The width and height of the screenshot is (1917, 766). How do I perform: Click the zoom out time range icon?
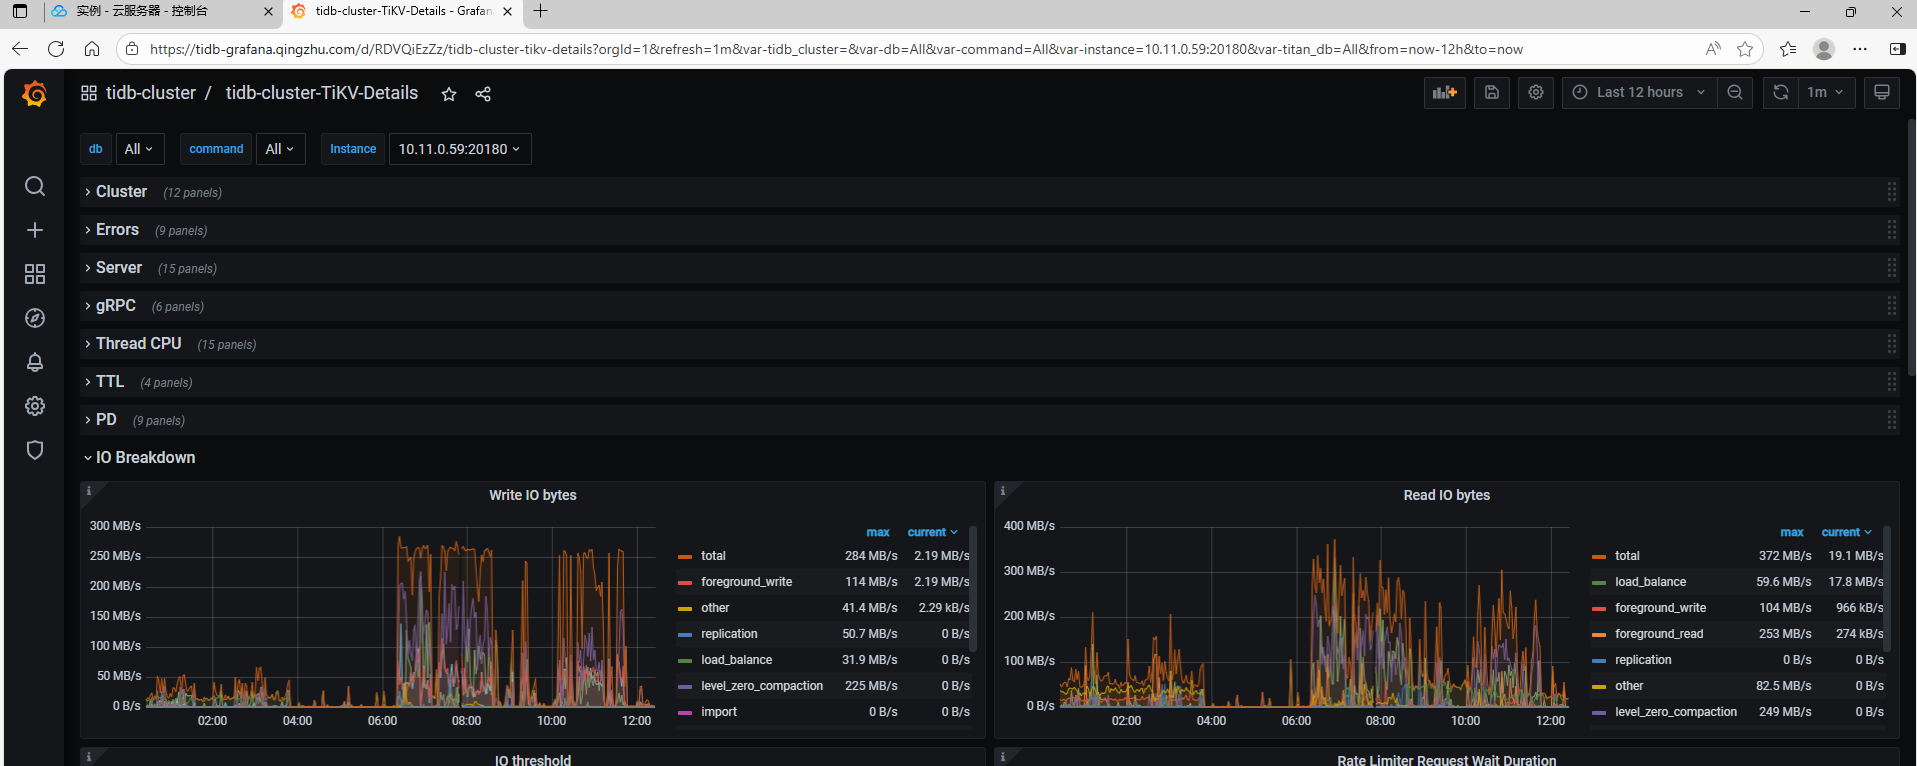pos(1735,92)
